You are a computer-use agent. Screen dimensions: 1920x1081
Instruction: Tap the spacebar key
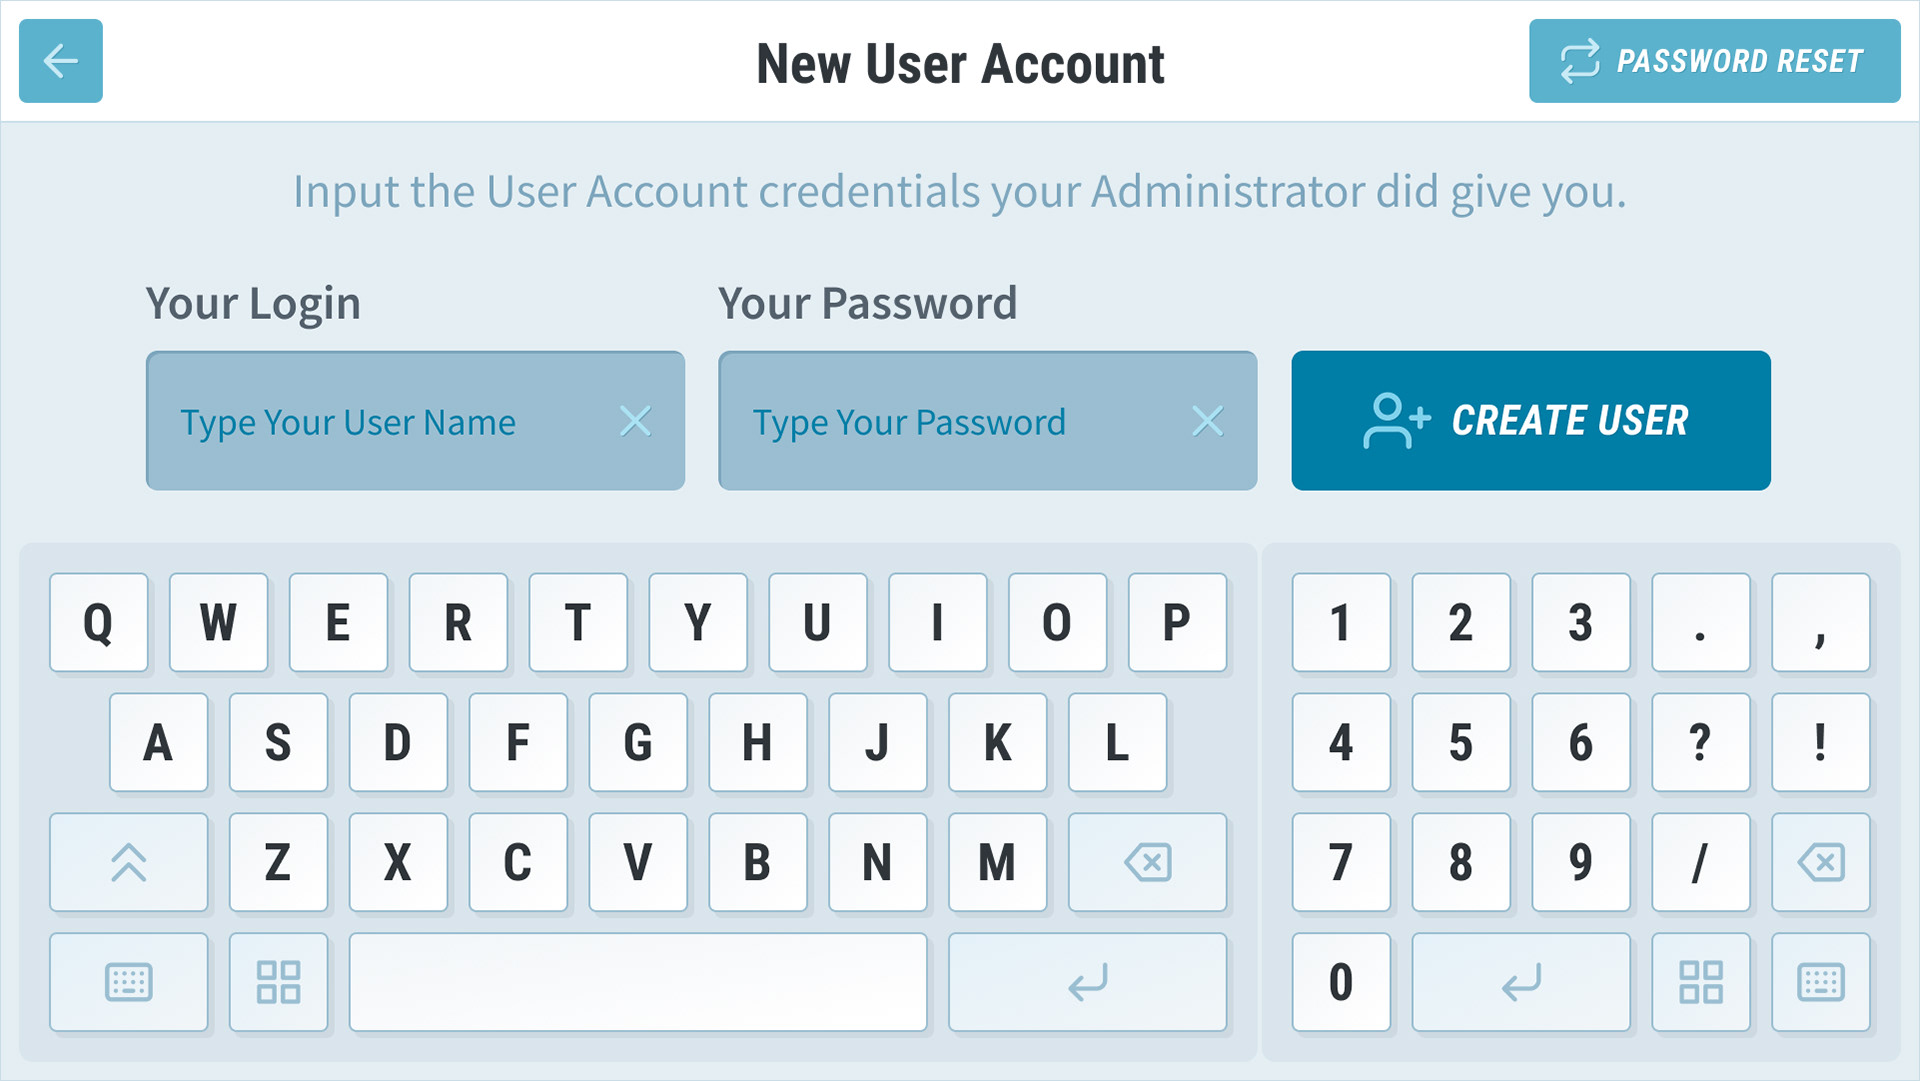(638, 982)
